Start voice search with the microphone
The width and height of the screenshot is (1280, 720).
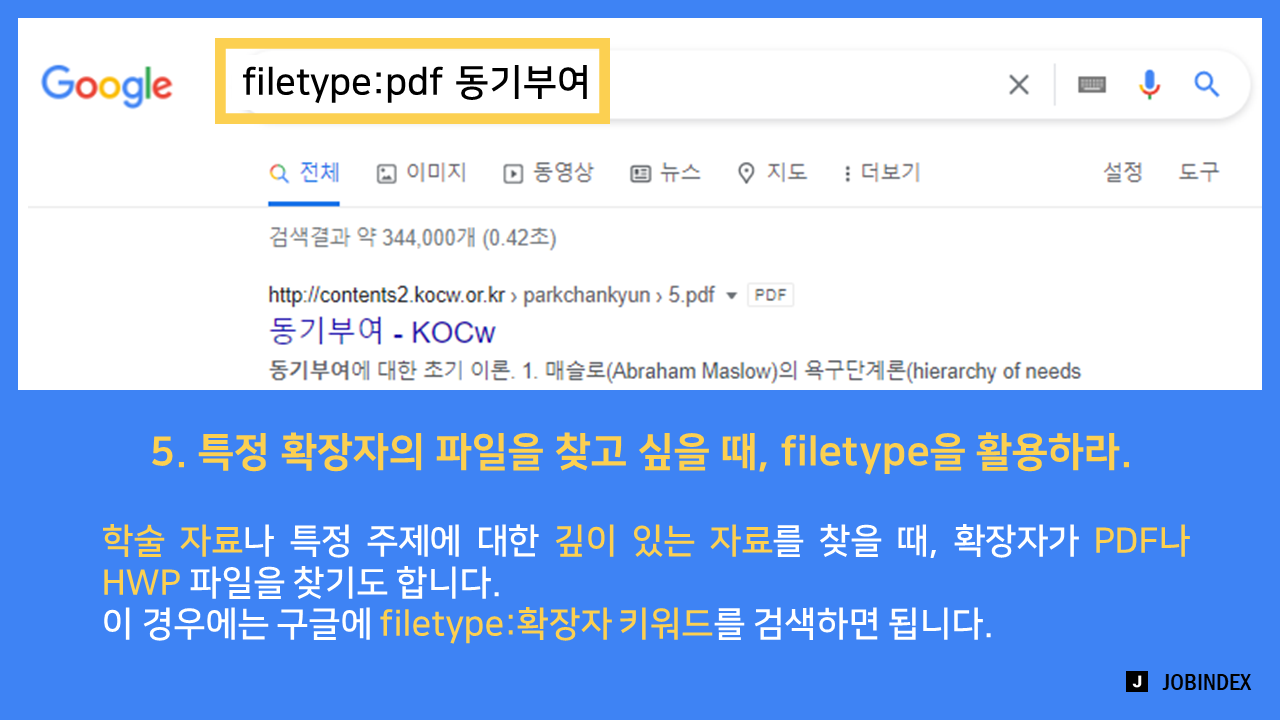click(1149, 85)
